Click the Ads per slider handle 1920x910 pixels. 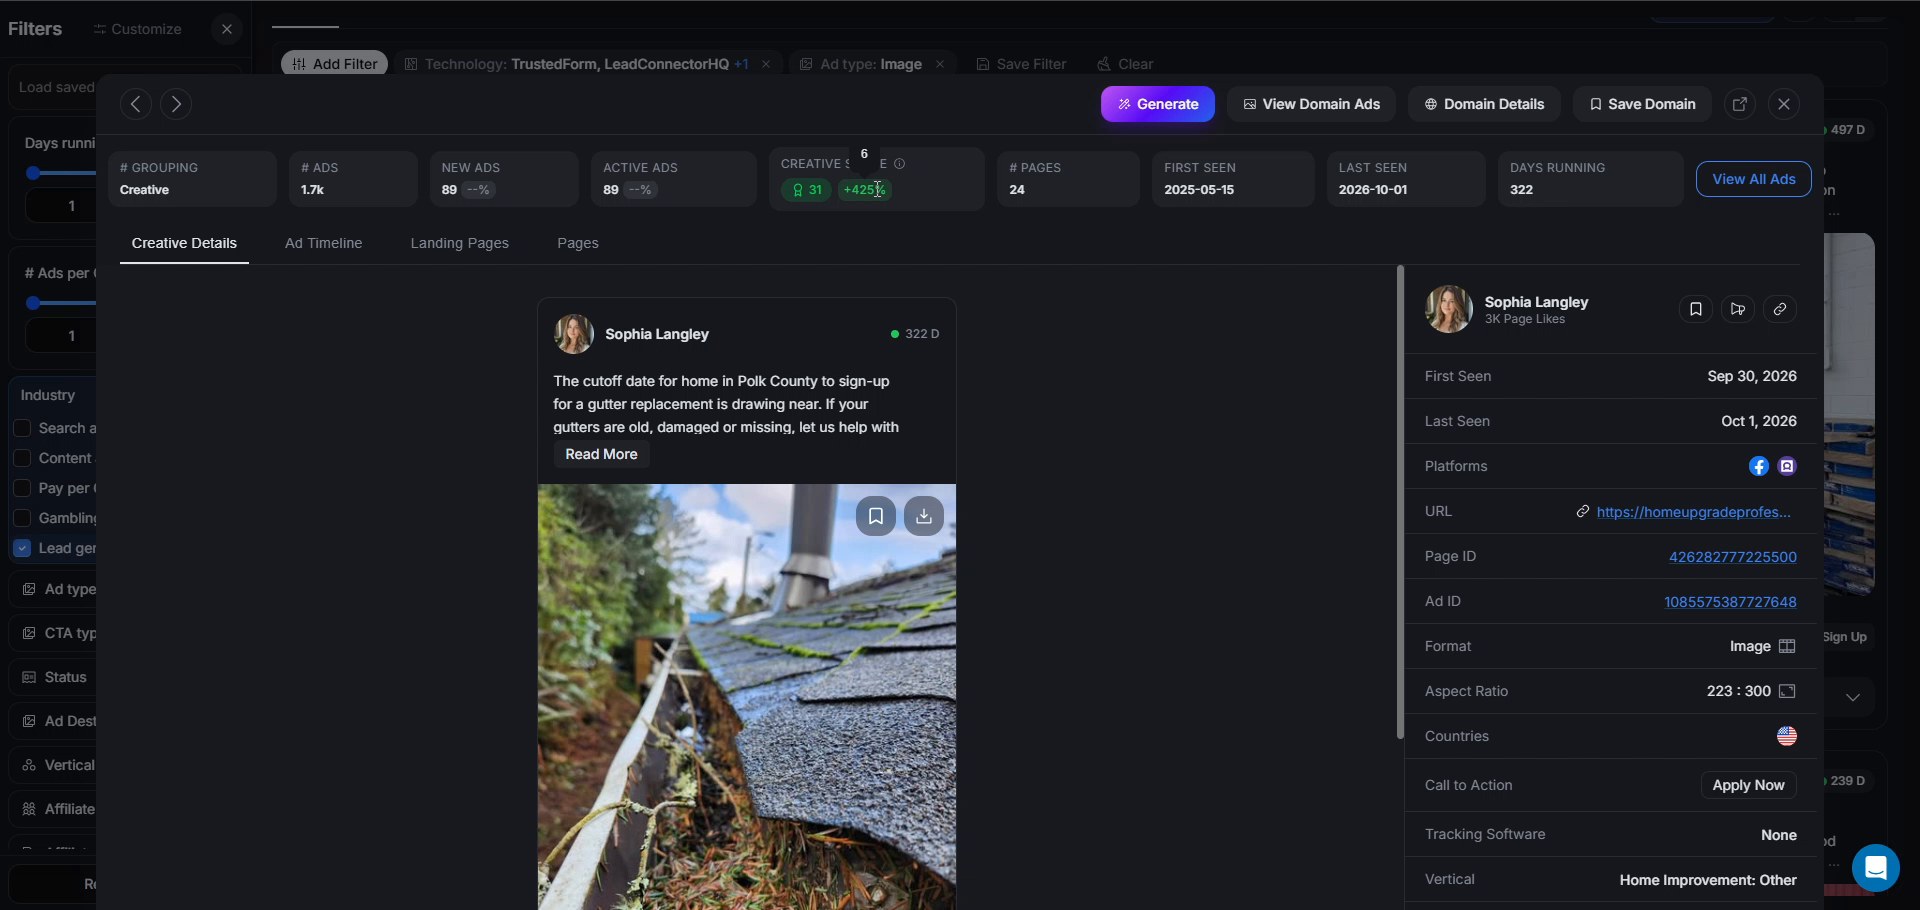(33, 303)
